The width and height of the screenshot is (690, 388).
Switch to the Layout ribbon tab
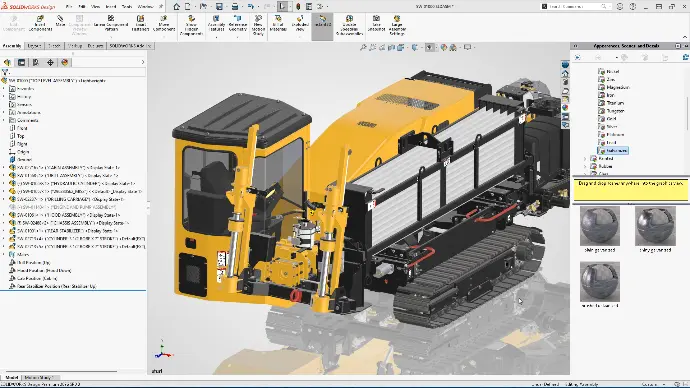pyautogui.click(x=34, y=46)
